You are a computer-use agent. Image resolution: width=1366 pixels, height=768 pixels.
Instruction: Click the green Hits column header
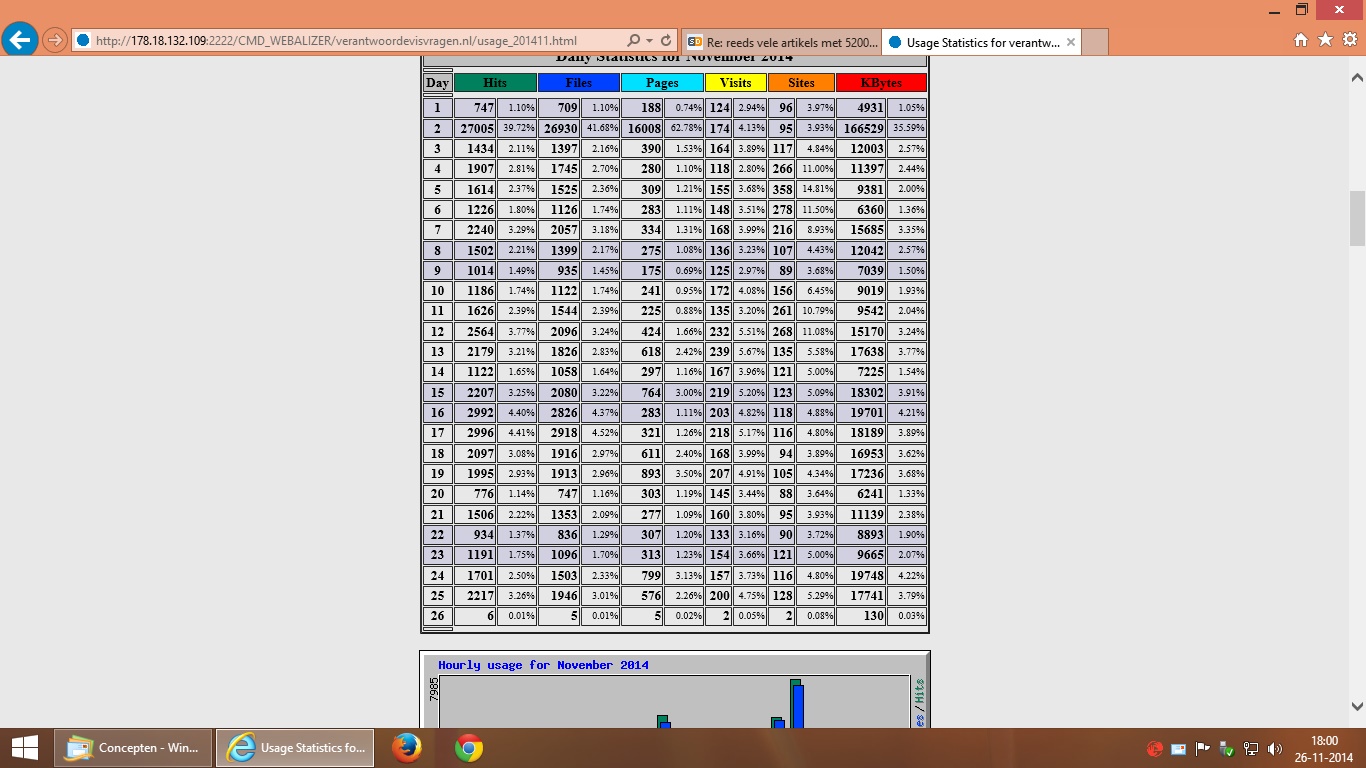click(x=495, y=83)
